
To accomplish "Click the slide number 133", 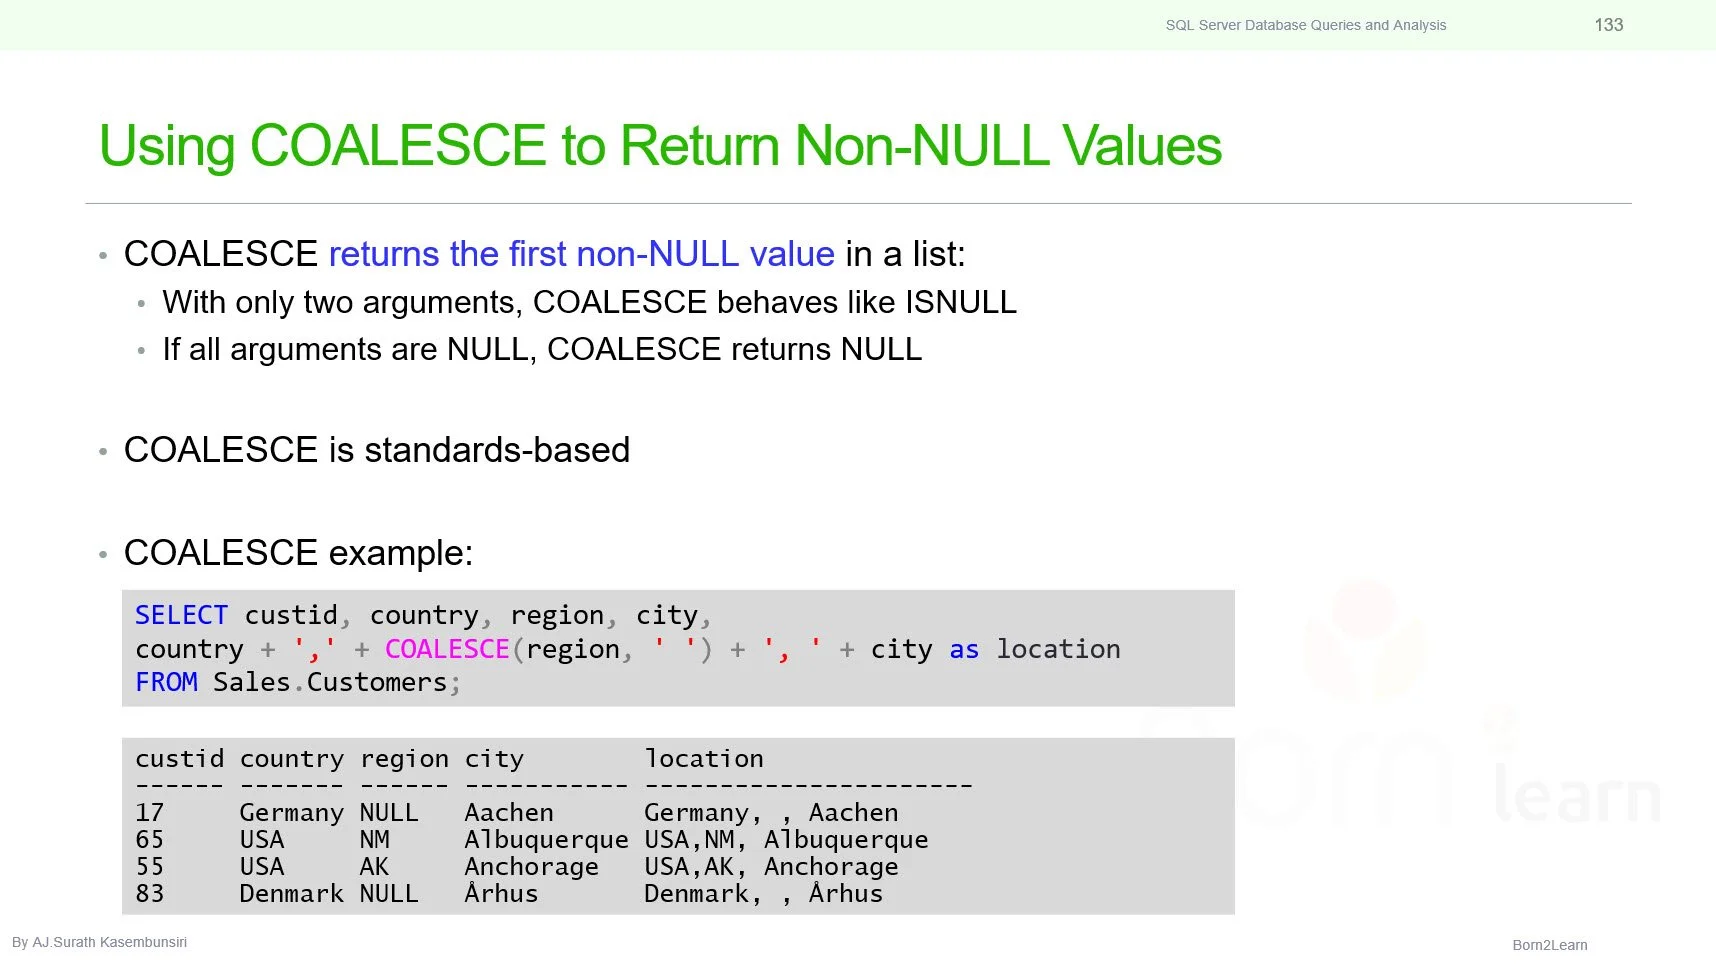I will coord(1609,25).
